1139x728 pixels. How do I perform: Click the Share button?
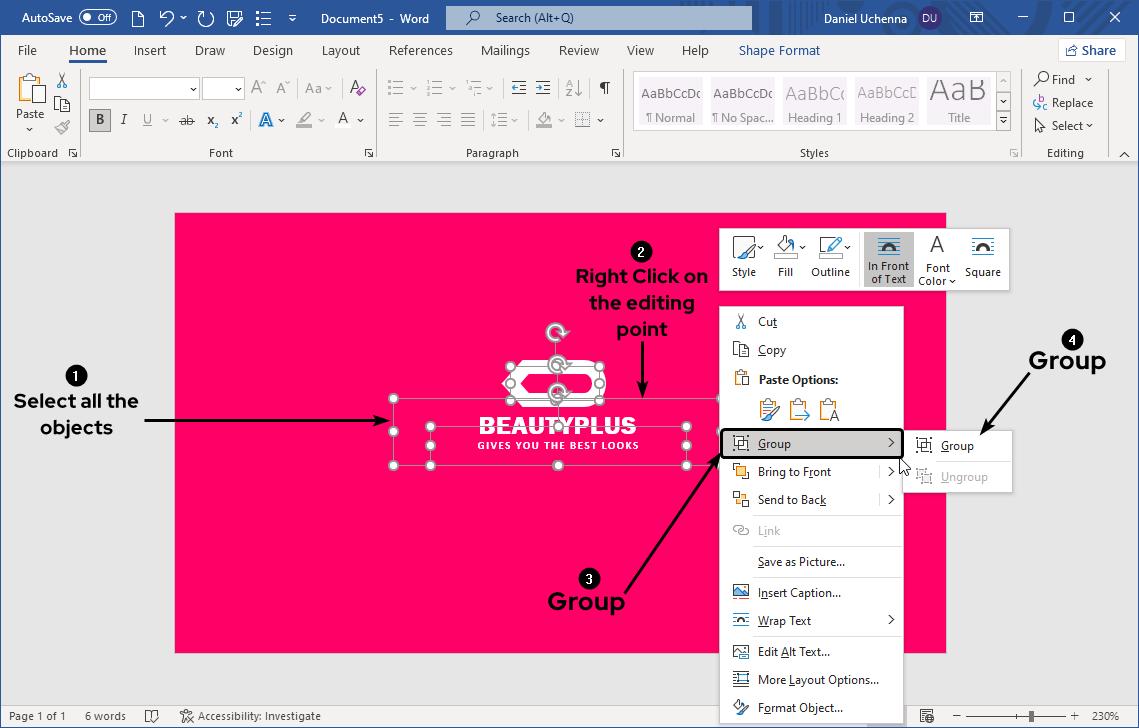tap(1091, 51)
